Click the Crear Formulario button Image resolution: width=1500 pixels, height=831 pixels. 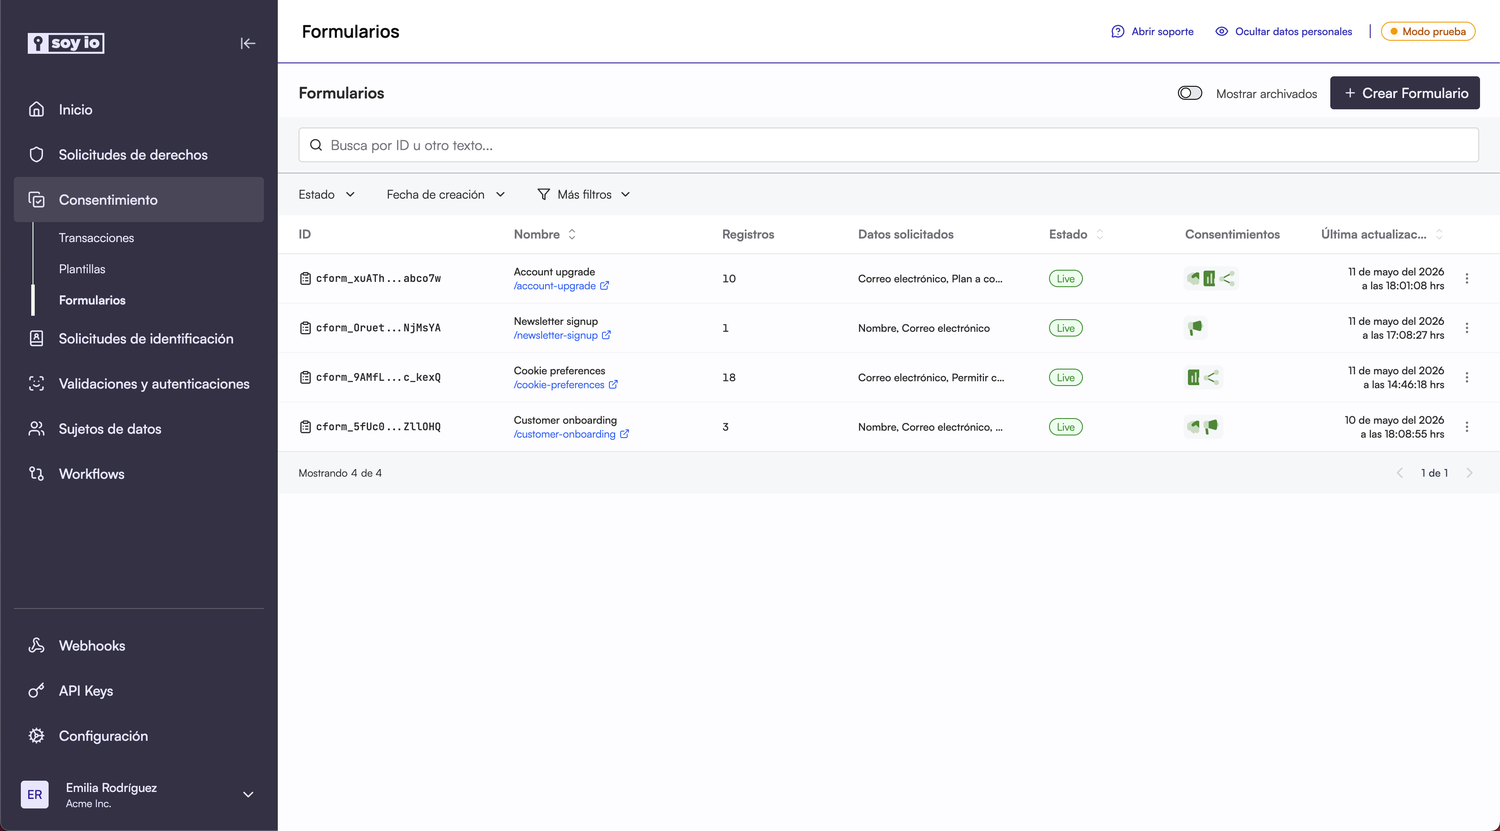point(1404,93)
